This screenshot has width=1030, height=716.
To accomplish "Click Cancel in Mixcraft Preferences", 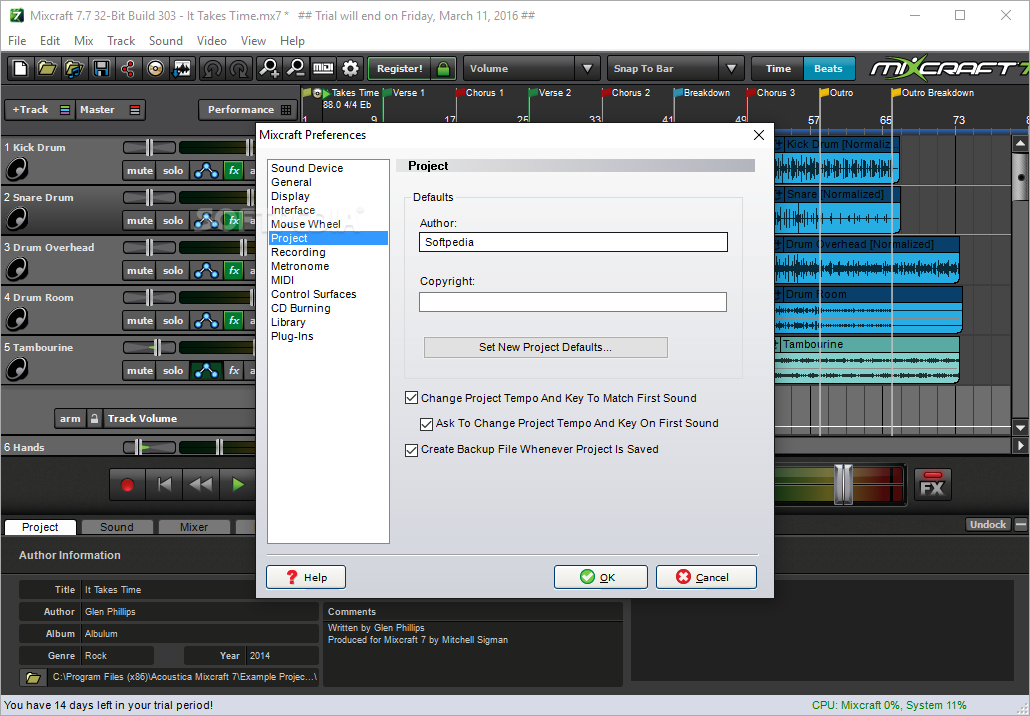I will click(x=706, y=577).
